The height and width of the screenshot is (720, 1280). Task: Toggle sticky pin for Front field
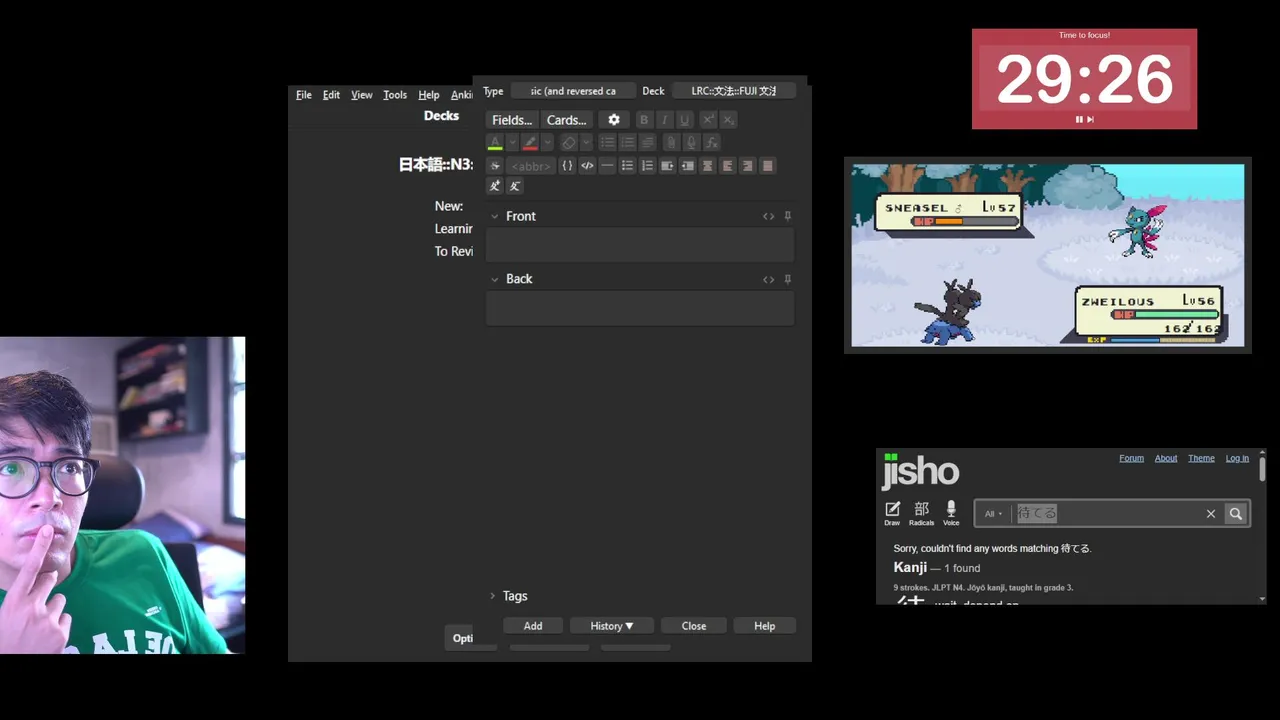(x=788, y=216)
